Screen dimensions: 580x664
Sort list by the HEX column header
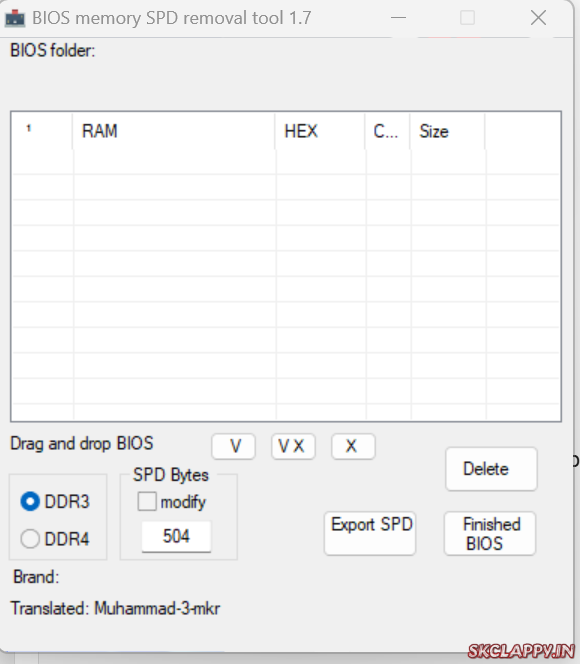tap(320, 131)
